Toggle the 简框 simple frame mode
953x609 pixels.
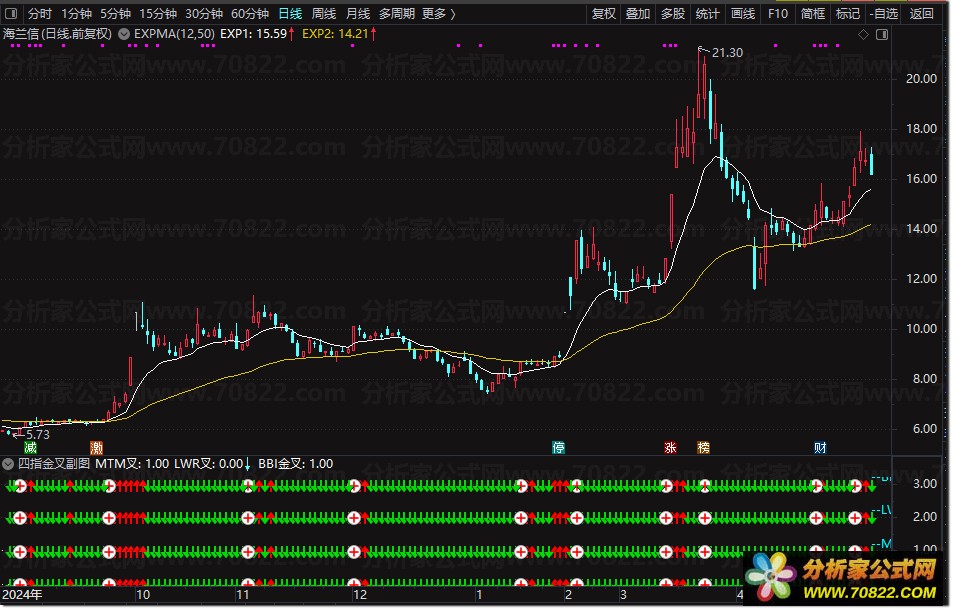click(x=813, y=13)
